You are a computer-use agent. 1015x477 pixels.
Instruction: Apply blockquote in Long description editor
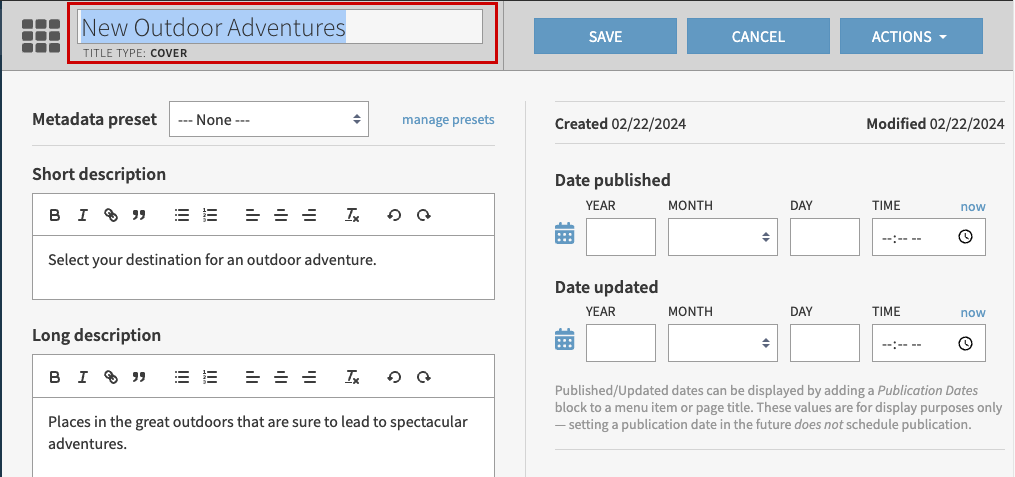[139, 377]
